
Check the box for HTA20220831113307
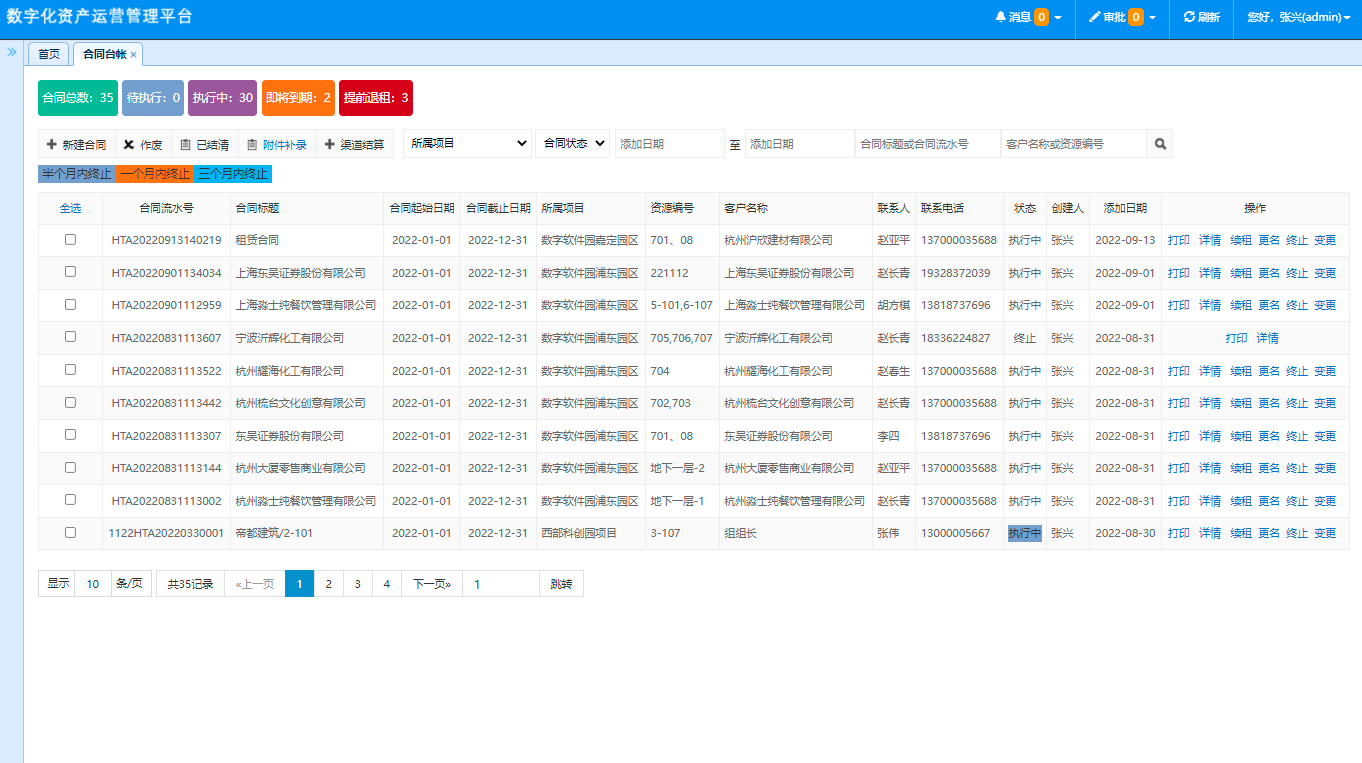(x=70, y=434)
